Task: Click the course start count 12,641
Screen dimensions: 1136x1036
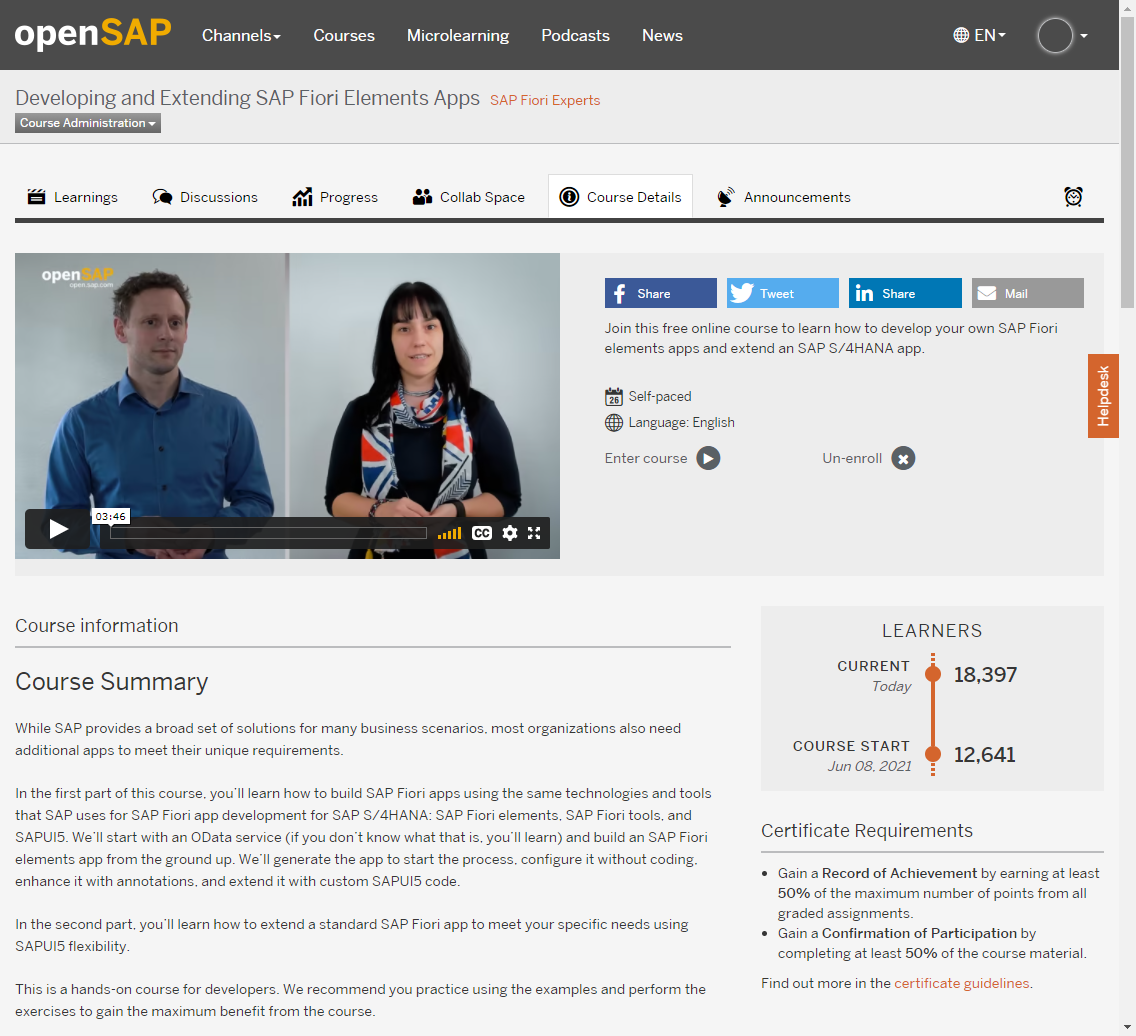Action: (x=985, y=755)
